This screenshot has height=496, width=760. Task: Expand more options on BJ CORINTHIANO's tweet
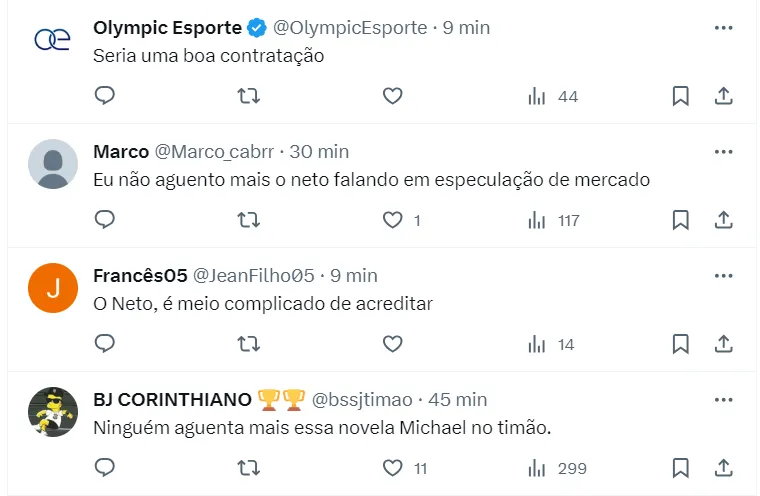pos(723,400)
